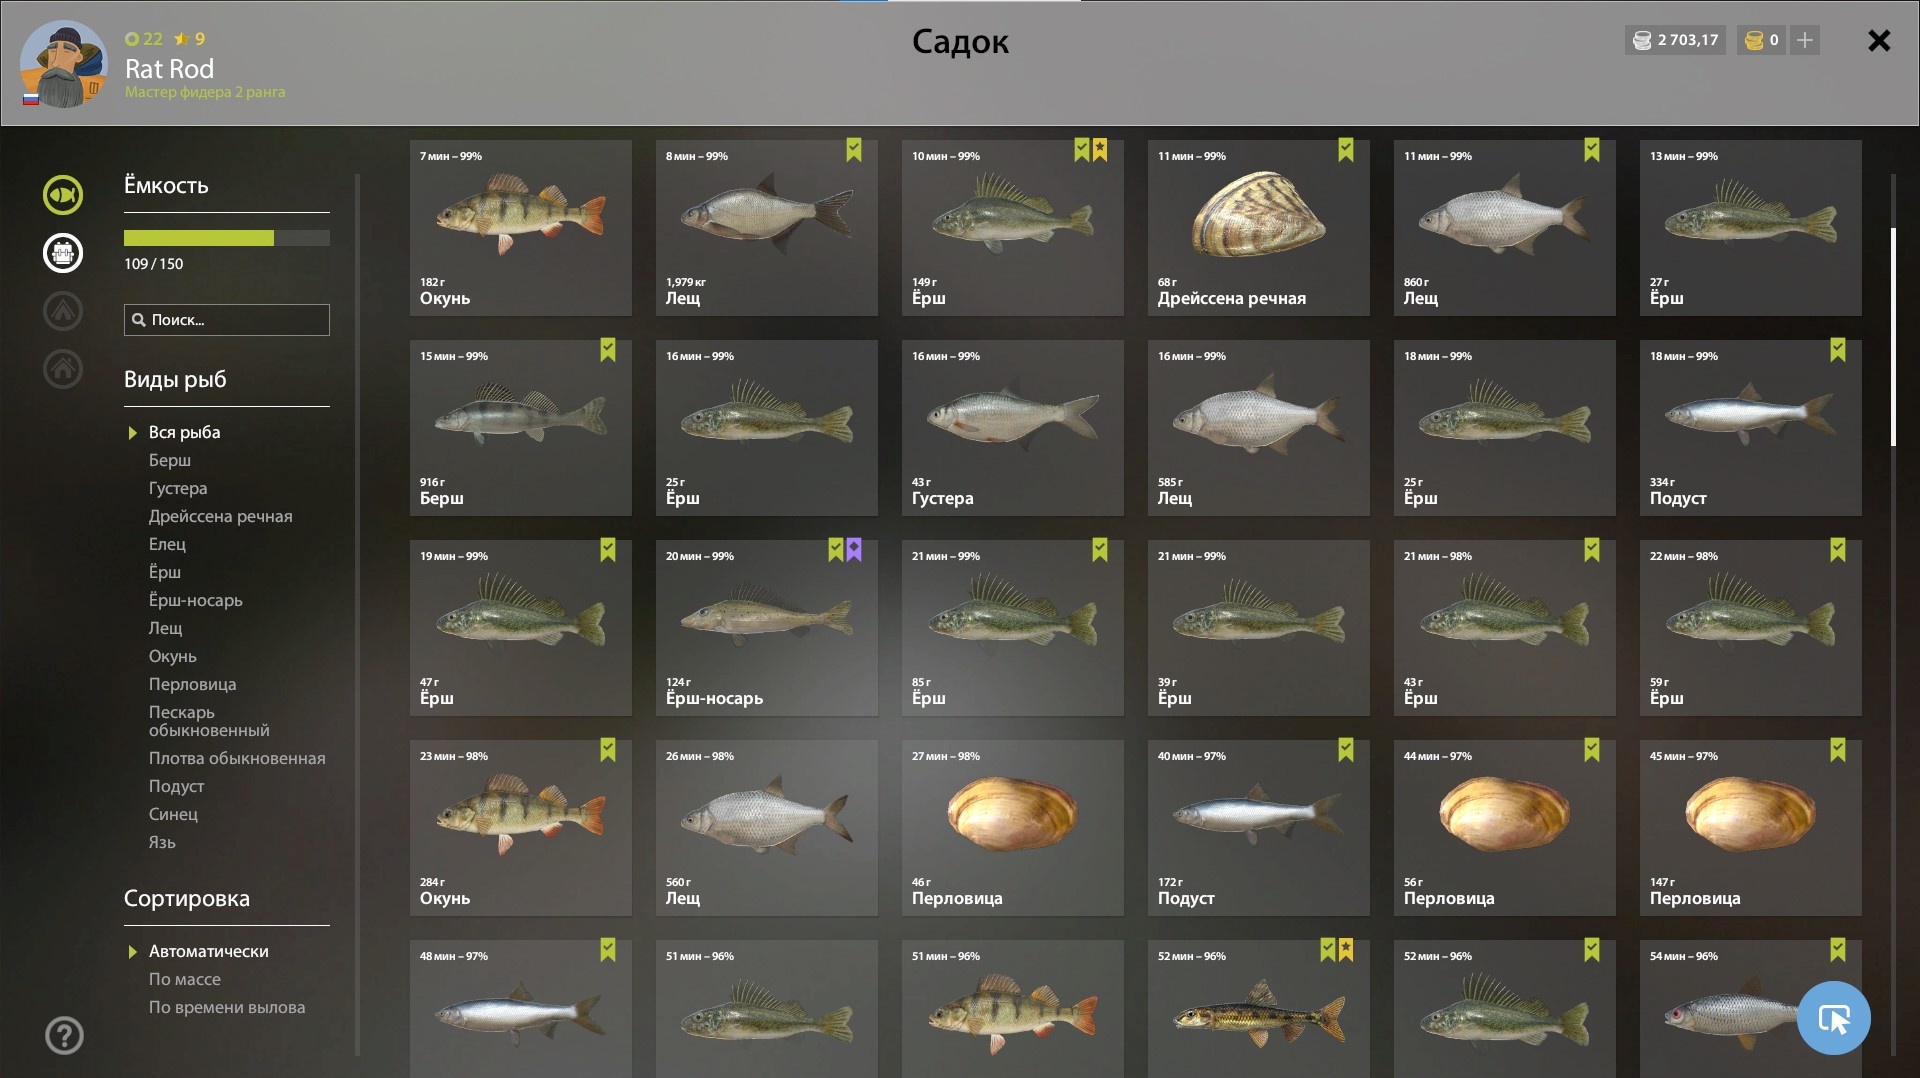Sort fish По времени вылова
Image resolution: width=1920 pixels, height=1078 pixels.
click(227, 1007)
